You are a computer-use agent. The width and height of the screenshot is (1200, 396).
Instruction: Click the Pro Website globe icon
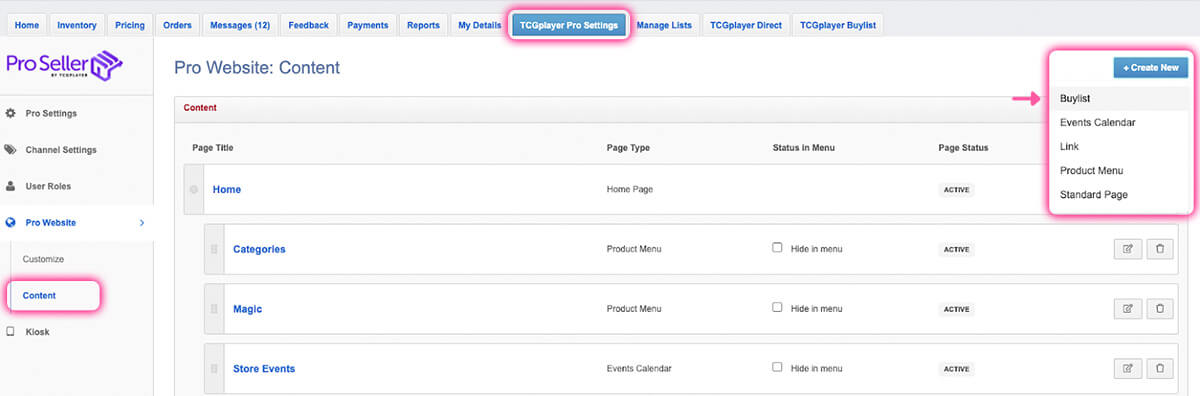pos(10,223)
